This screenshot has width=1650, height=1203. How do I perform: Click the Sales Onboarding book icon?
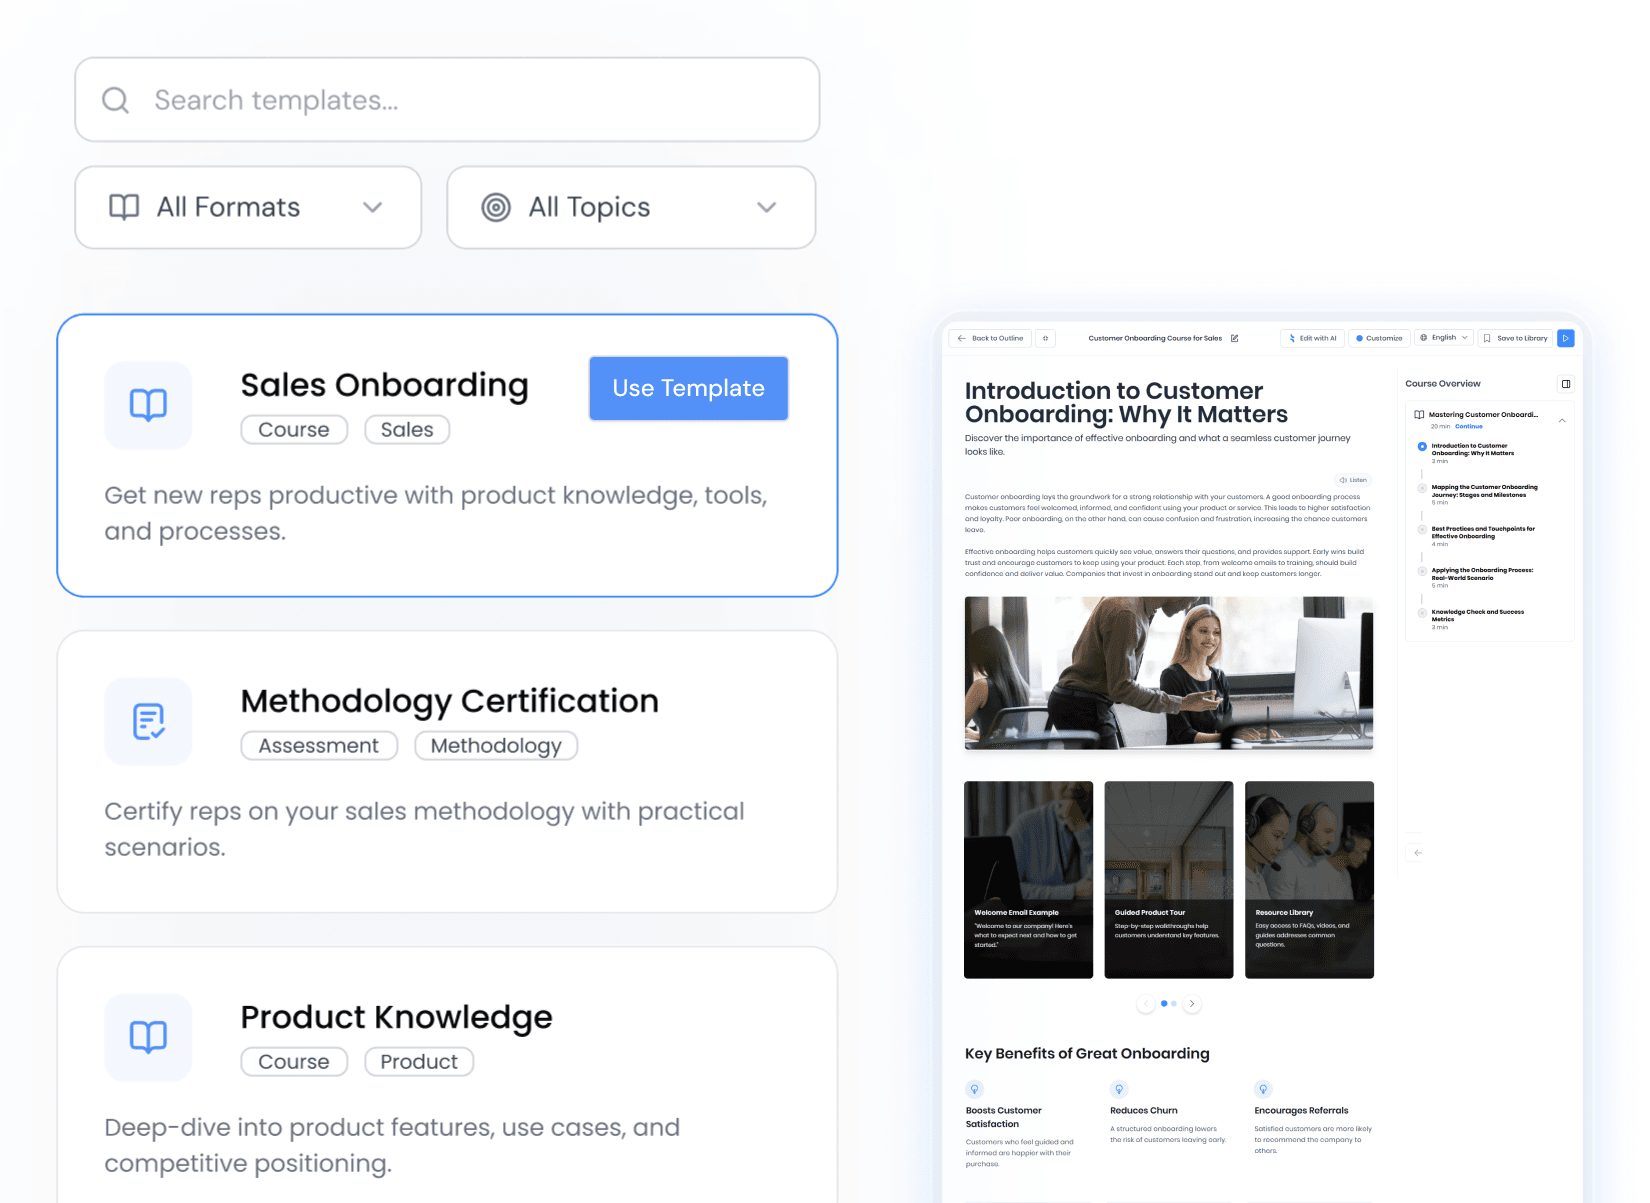click(148, 405)
